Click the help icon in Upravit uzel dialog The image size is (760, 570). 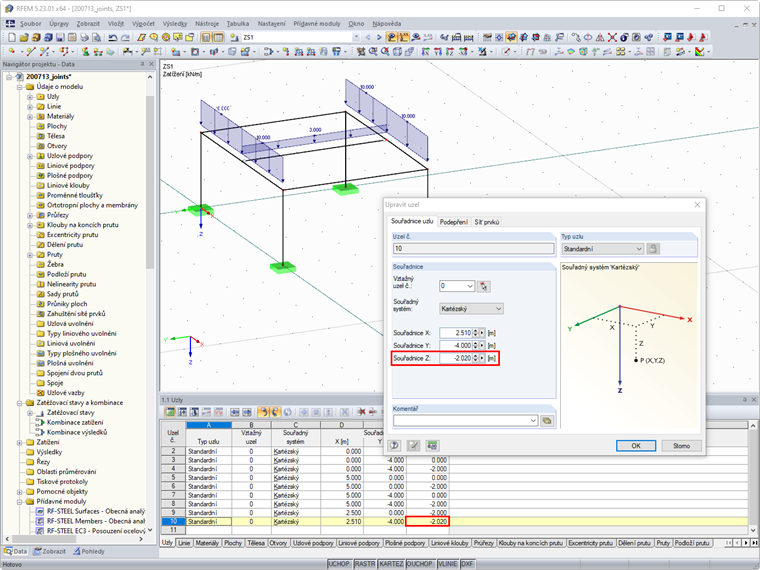(395, 445)
